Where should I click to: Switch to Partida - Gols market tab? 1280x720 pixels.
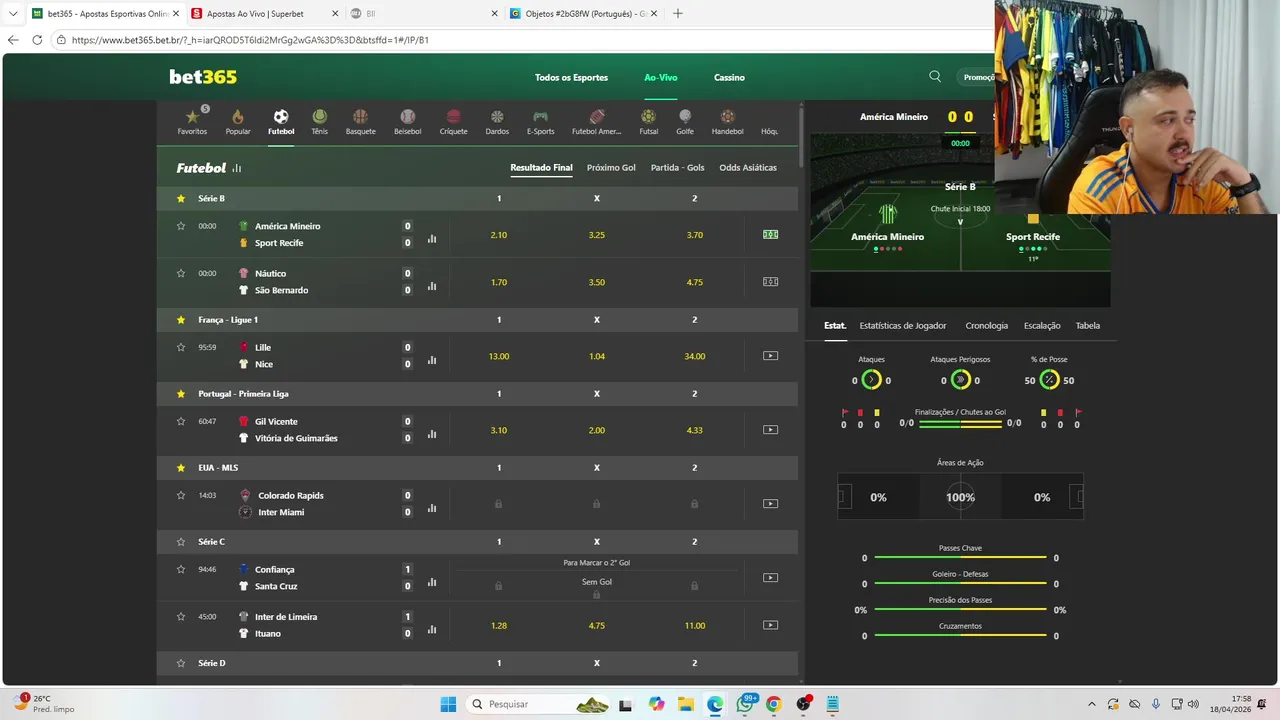677,168
